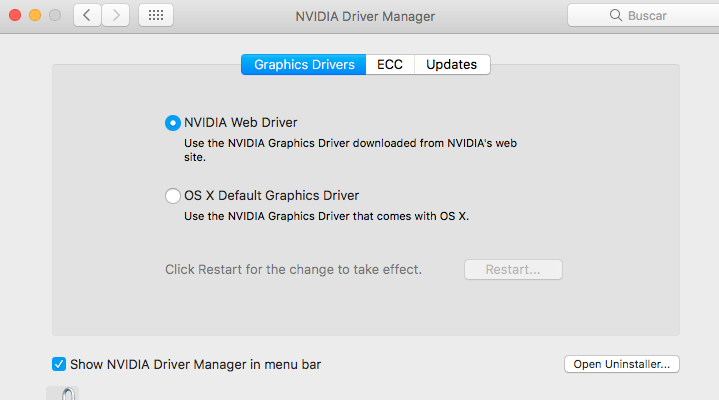The width and height of the screenshot is (719, 400).
Task: Select the NVIDIA Web Driver option
Action: click(173, 123)
